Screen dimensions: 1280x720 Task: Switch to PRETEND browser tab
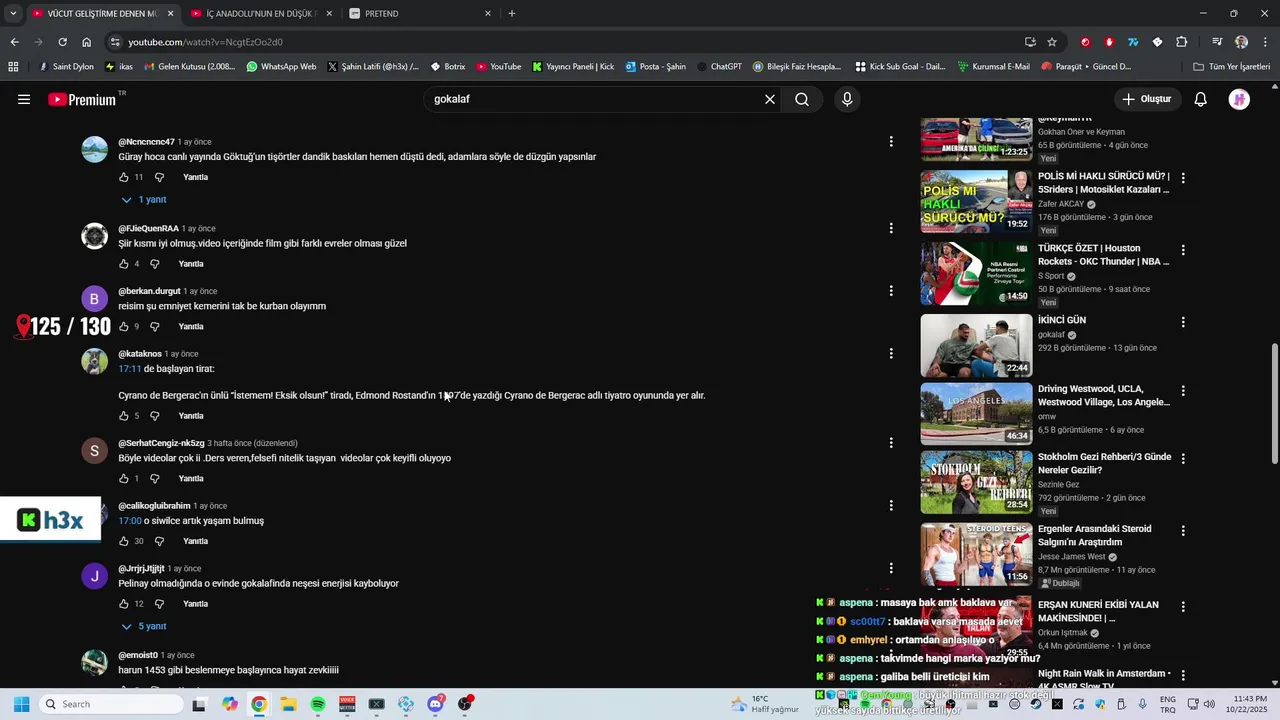click(x=420, y=13)
